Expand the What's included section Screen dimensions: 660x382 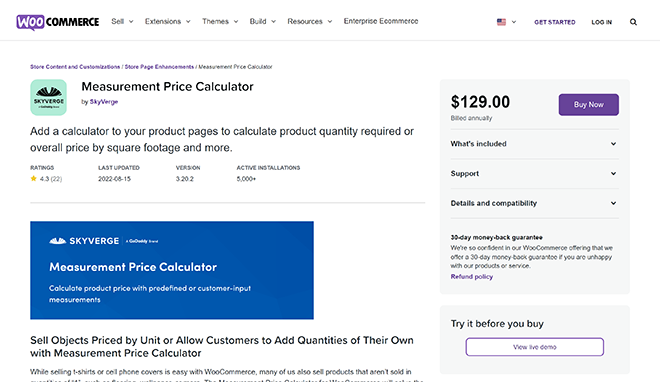[x=535, y=144]
